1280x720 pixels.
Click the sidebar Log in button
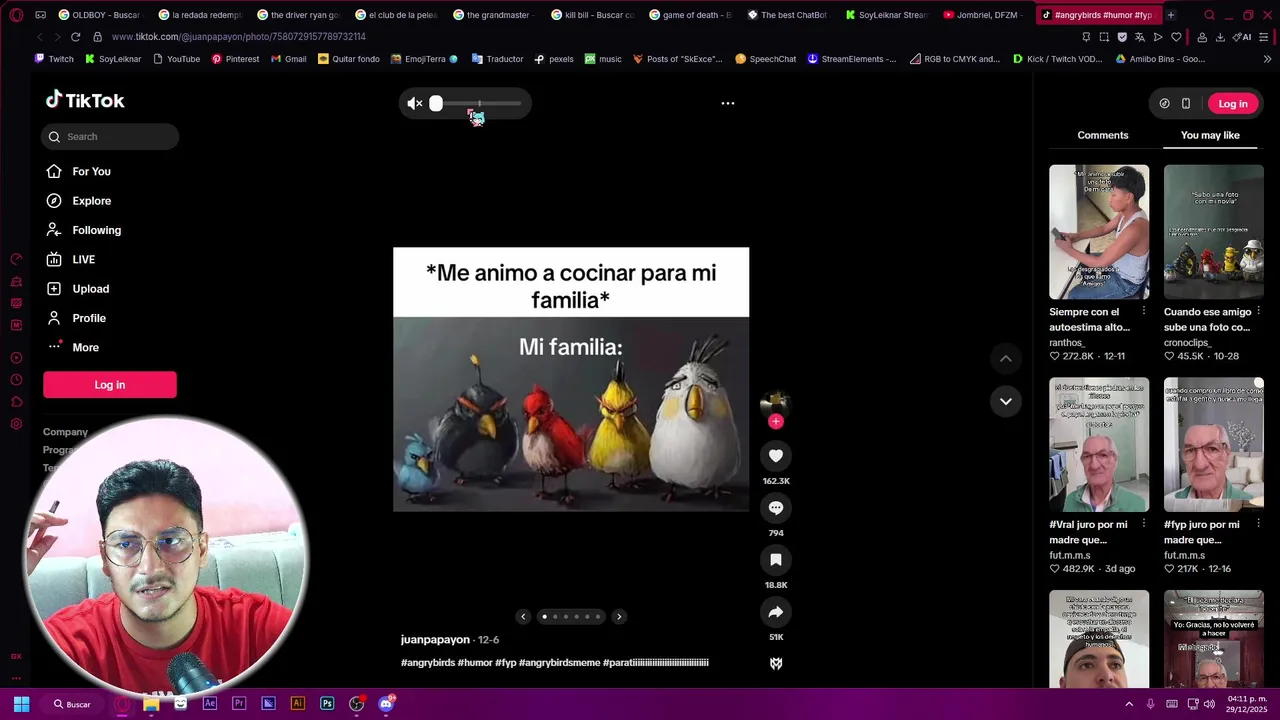[110, 385]
